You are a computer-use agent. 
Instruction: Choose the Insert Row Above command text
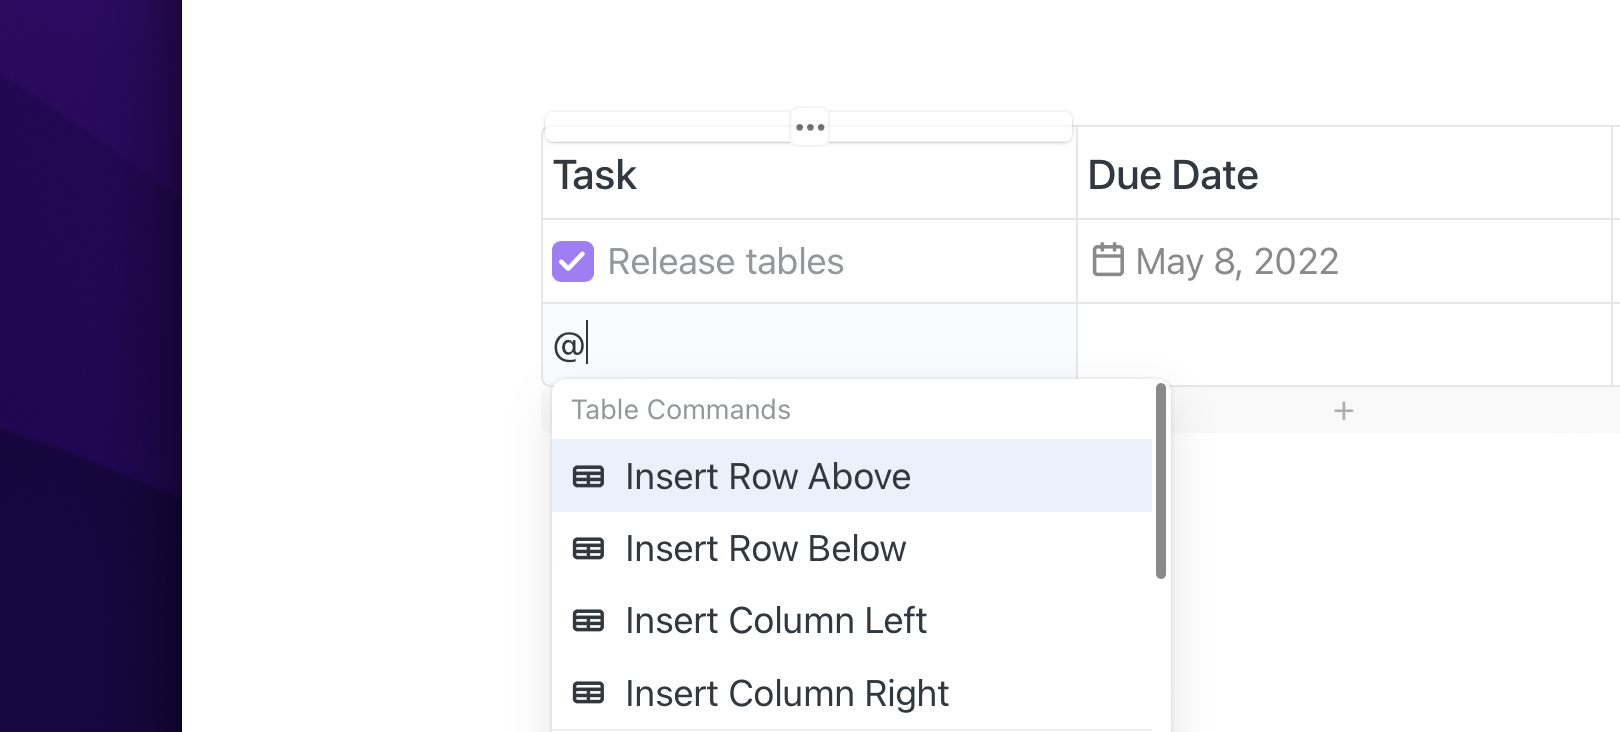click(767, 477)
